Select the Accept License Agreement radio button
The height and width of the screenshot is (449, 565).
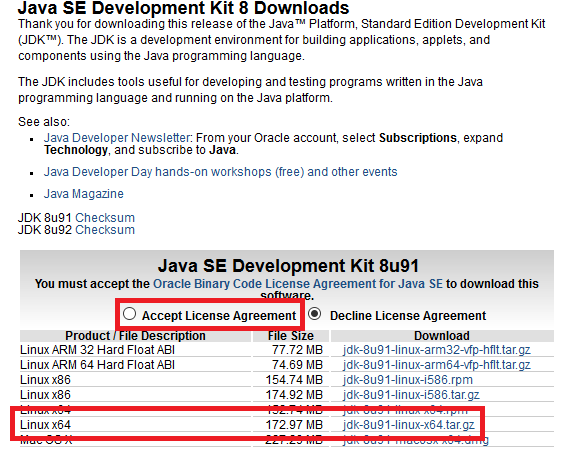point(129,314)
